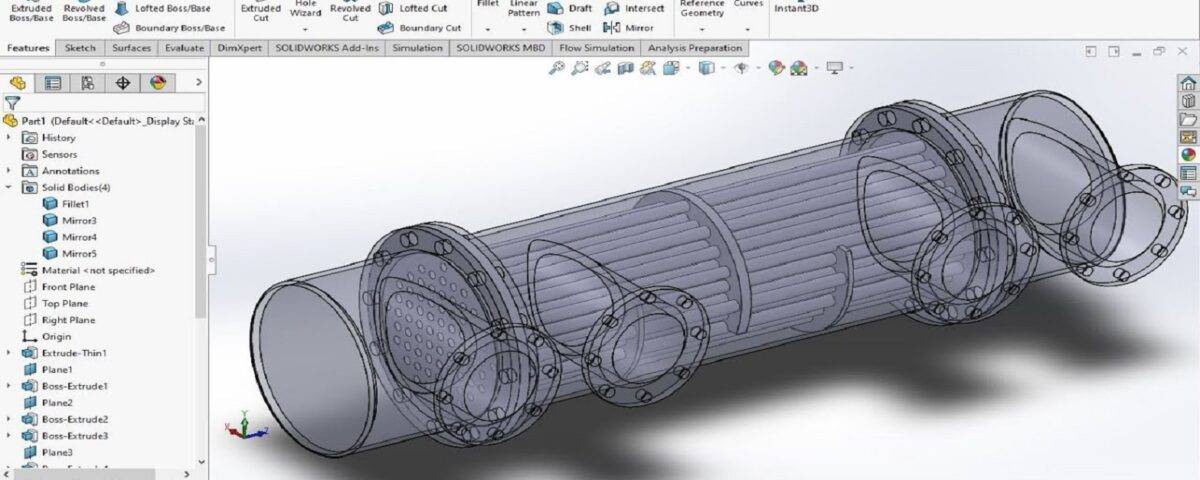Open the SOLIDWORKS Add-Ins tab

tap(328, 48)
